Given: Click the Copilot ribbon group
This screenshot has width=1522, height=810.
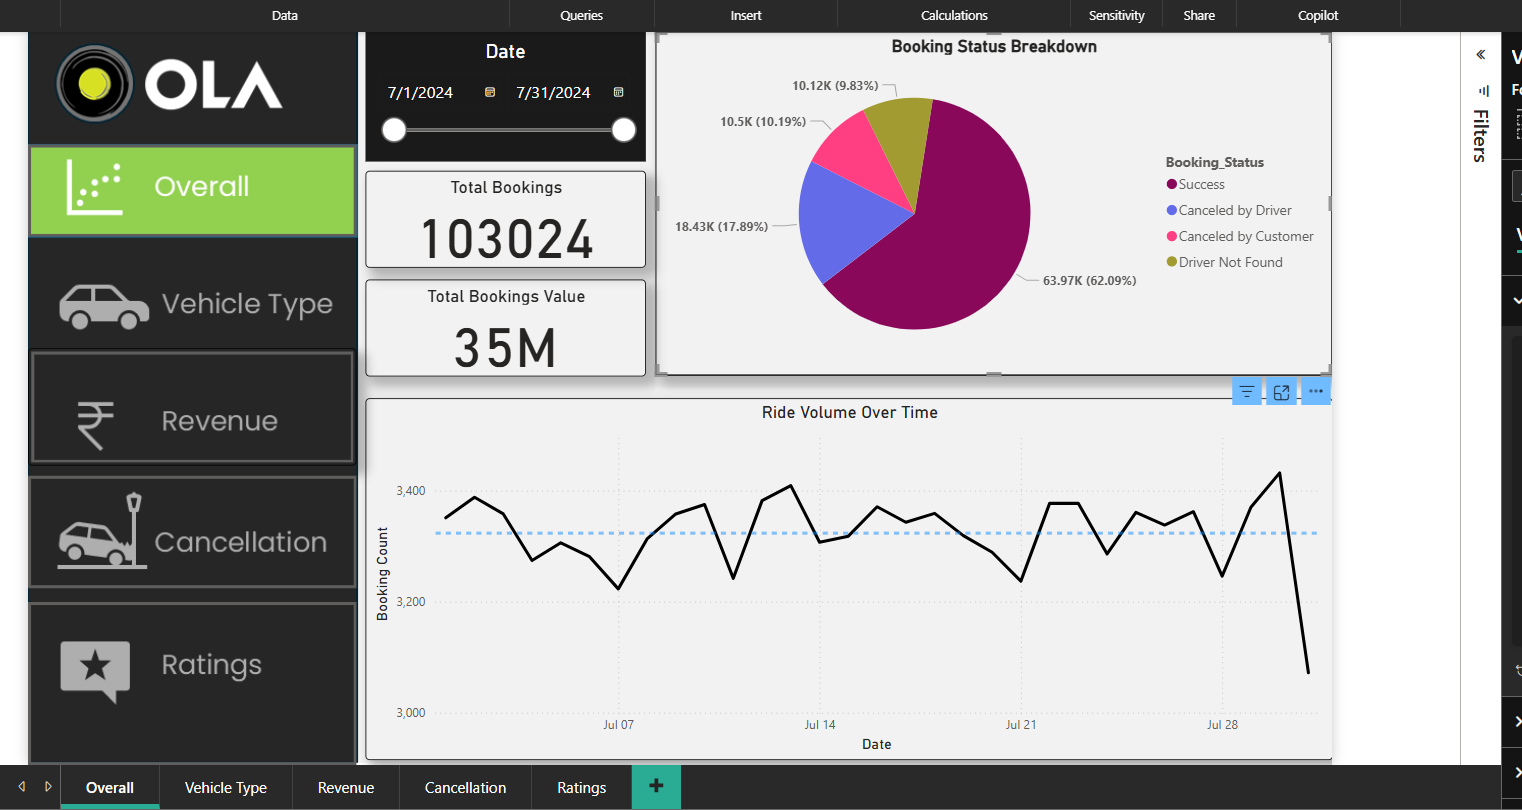Looking at the screenshot, I should pyautogui.click(x=1318, y=15).
